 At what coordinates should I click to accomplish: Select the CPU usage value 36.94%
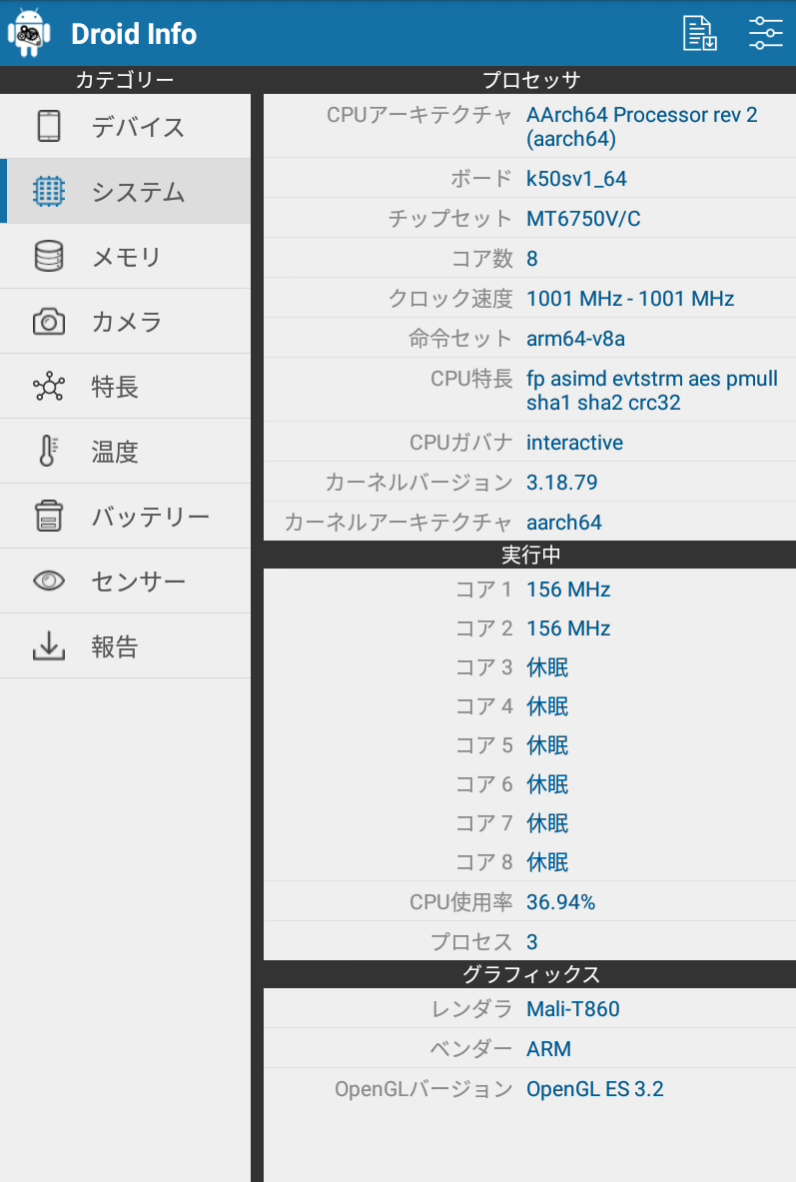pos(561,902)
